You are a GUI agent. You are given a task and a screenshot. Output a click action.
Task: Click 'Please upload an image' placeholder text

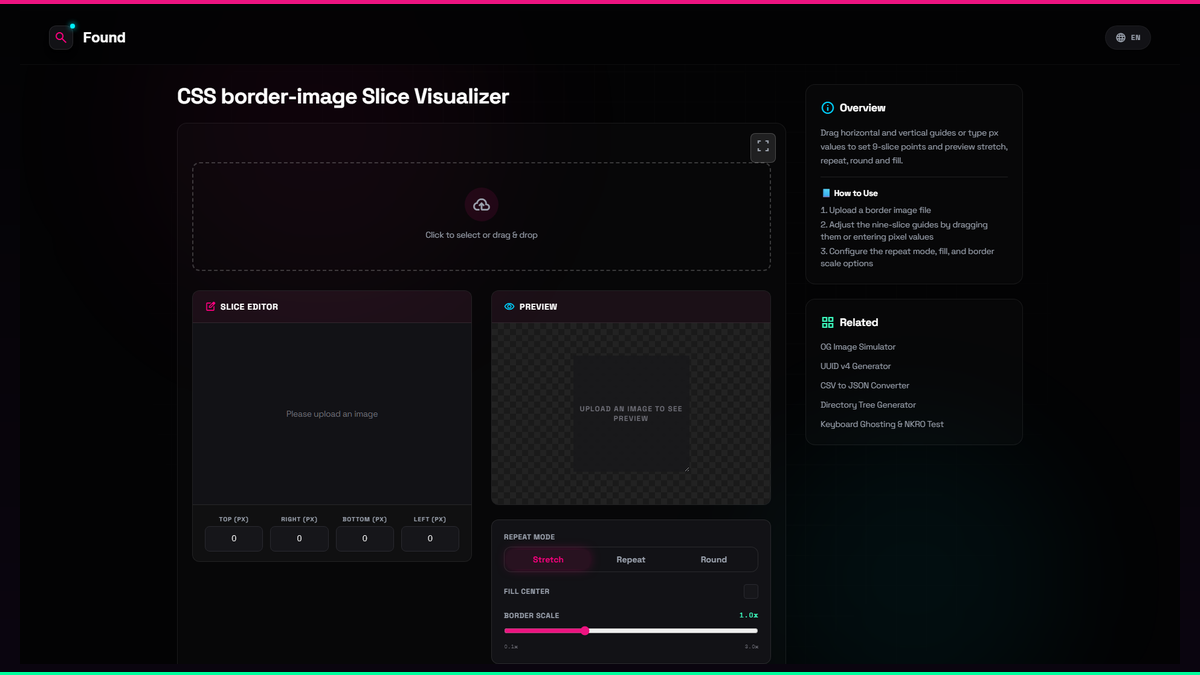coord(332,414)
